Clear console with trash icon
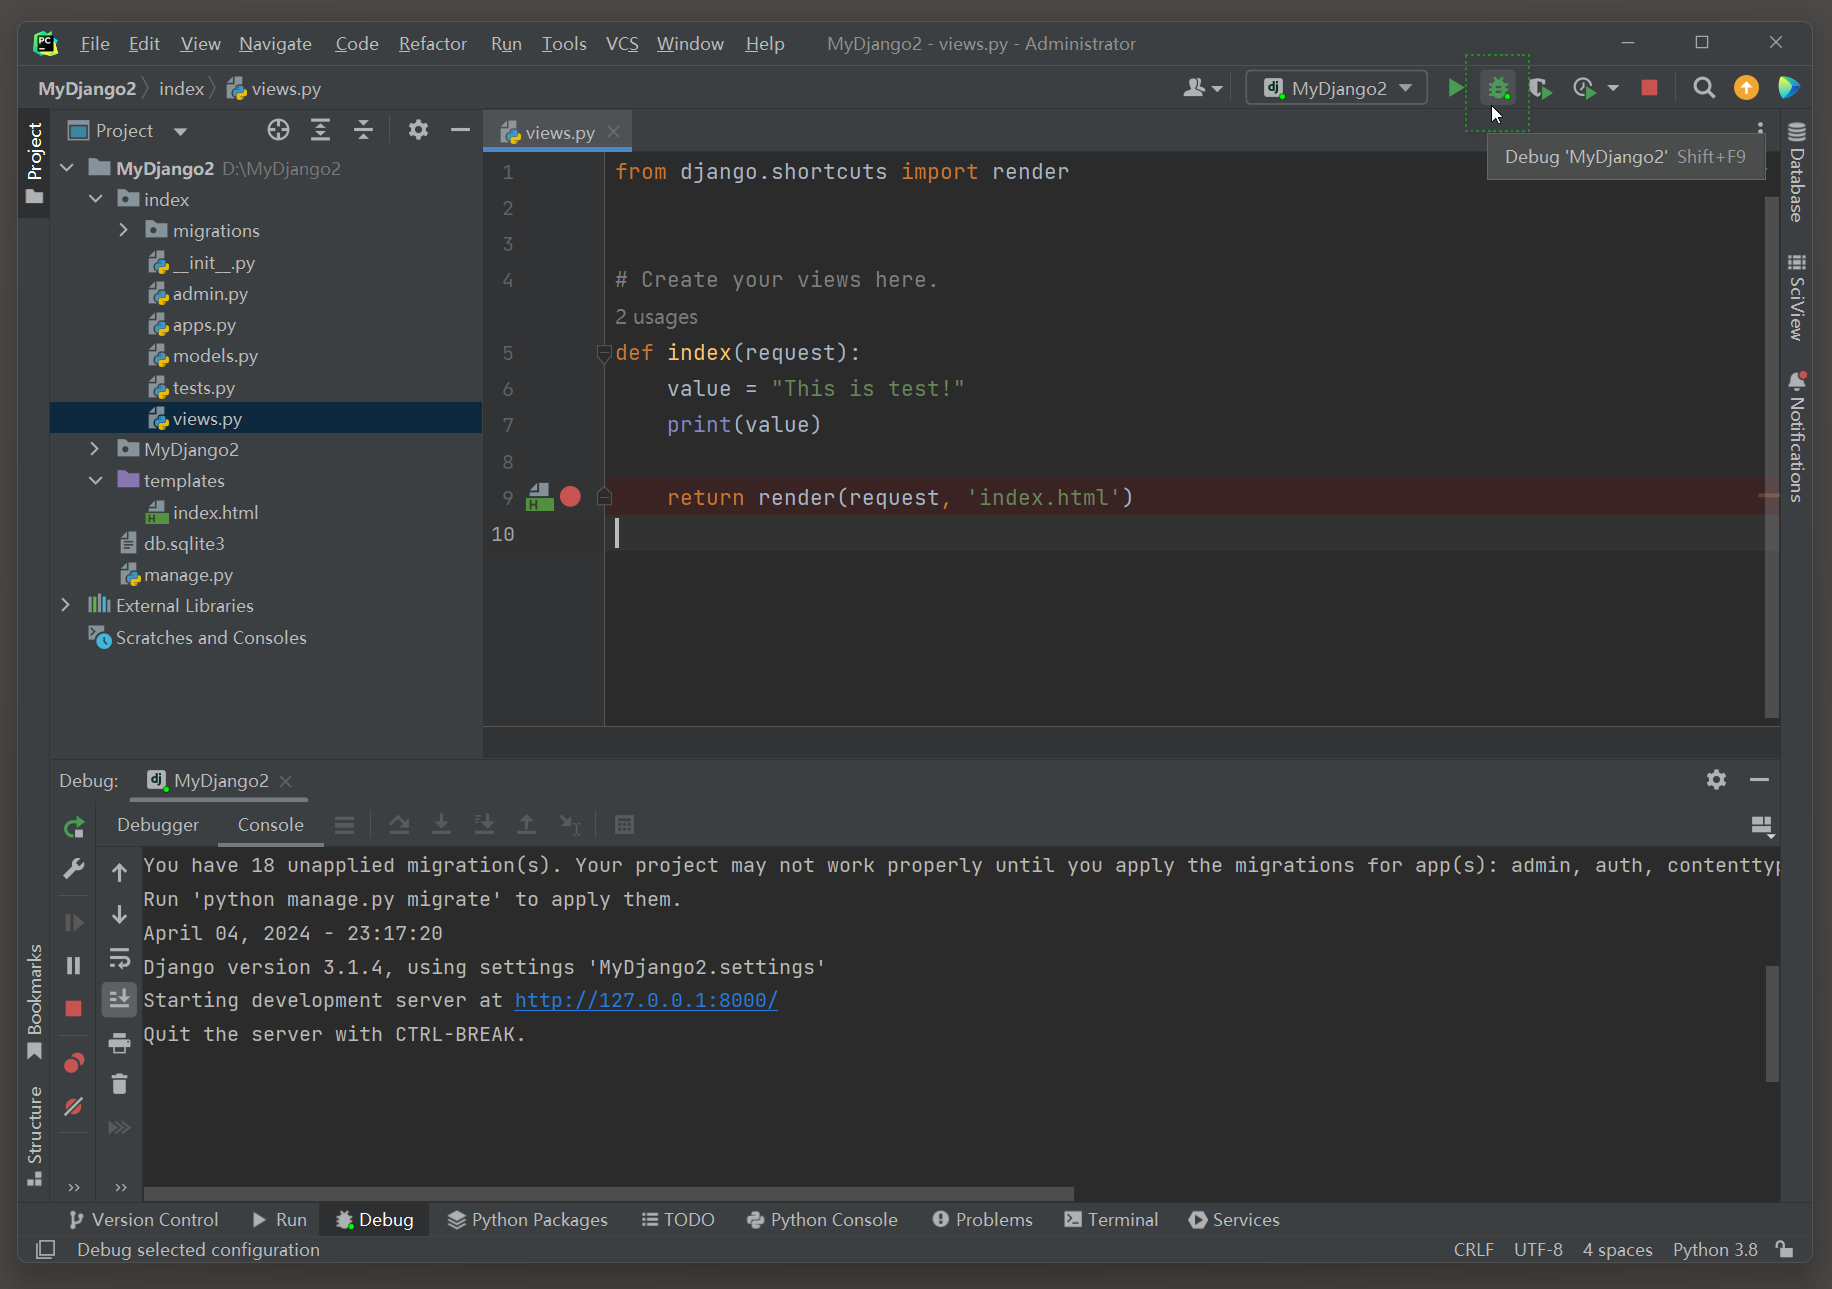Image resolution: width=1832 pixels, height=1289 pixels. coord(120,1084)
